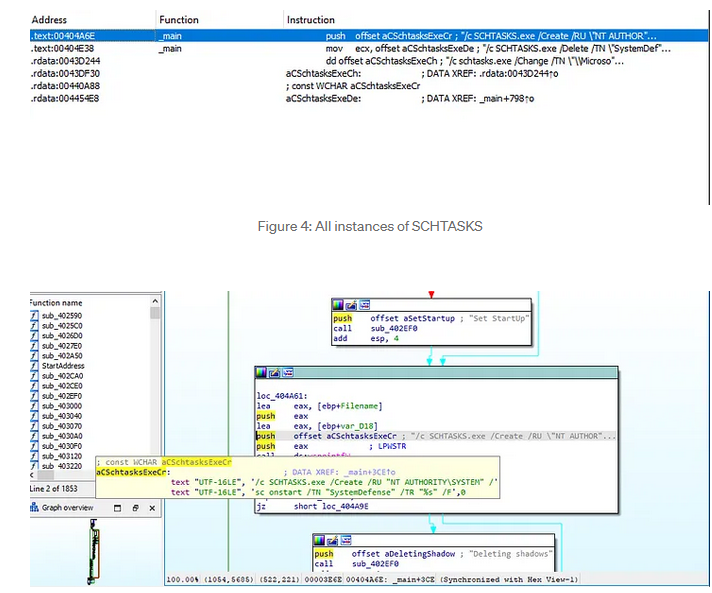Click the node color icon on loc_404A61 block
Image resolution: width=712 pixels, height=593 pixels.
tap(262, 372)
